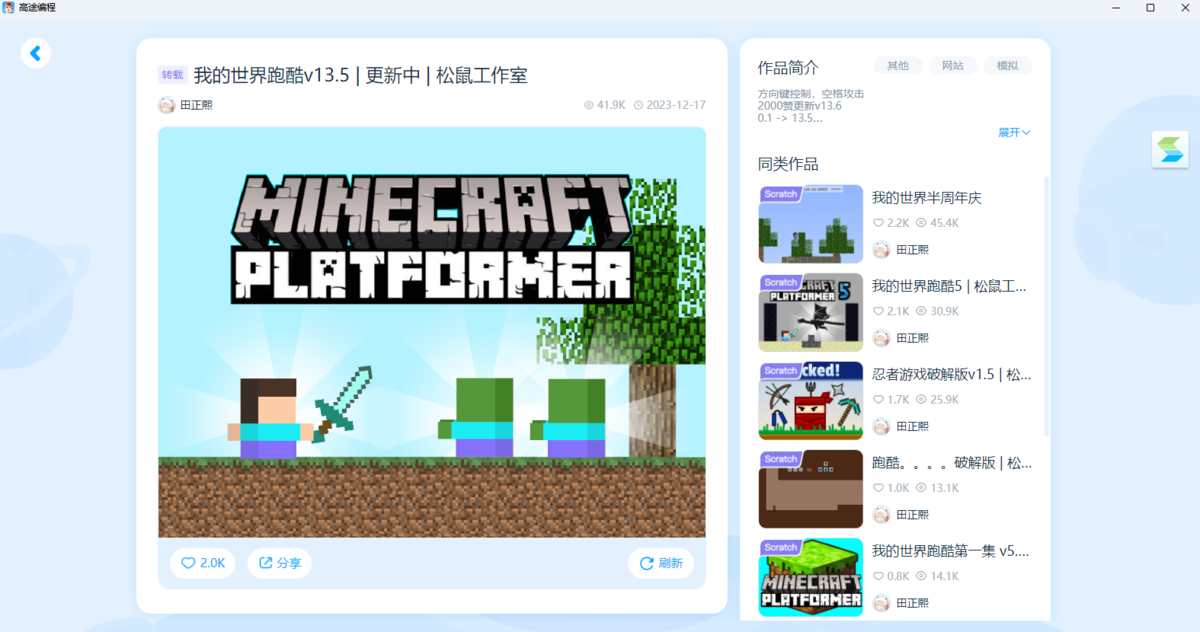Share the project via 分享 button
Screen dimensions: 1200x632
tap(280, 563)
